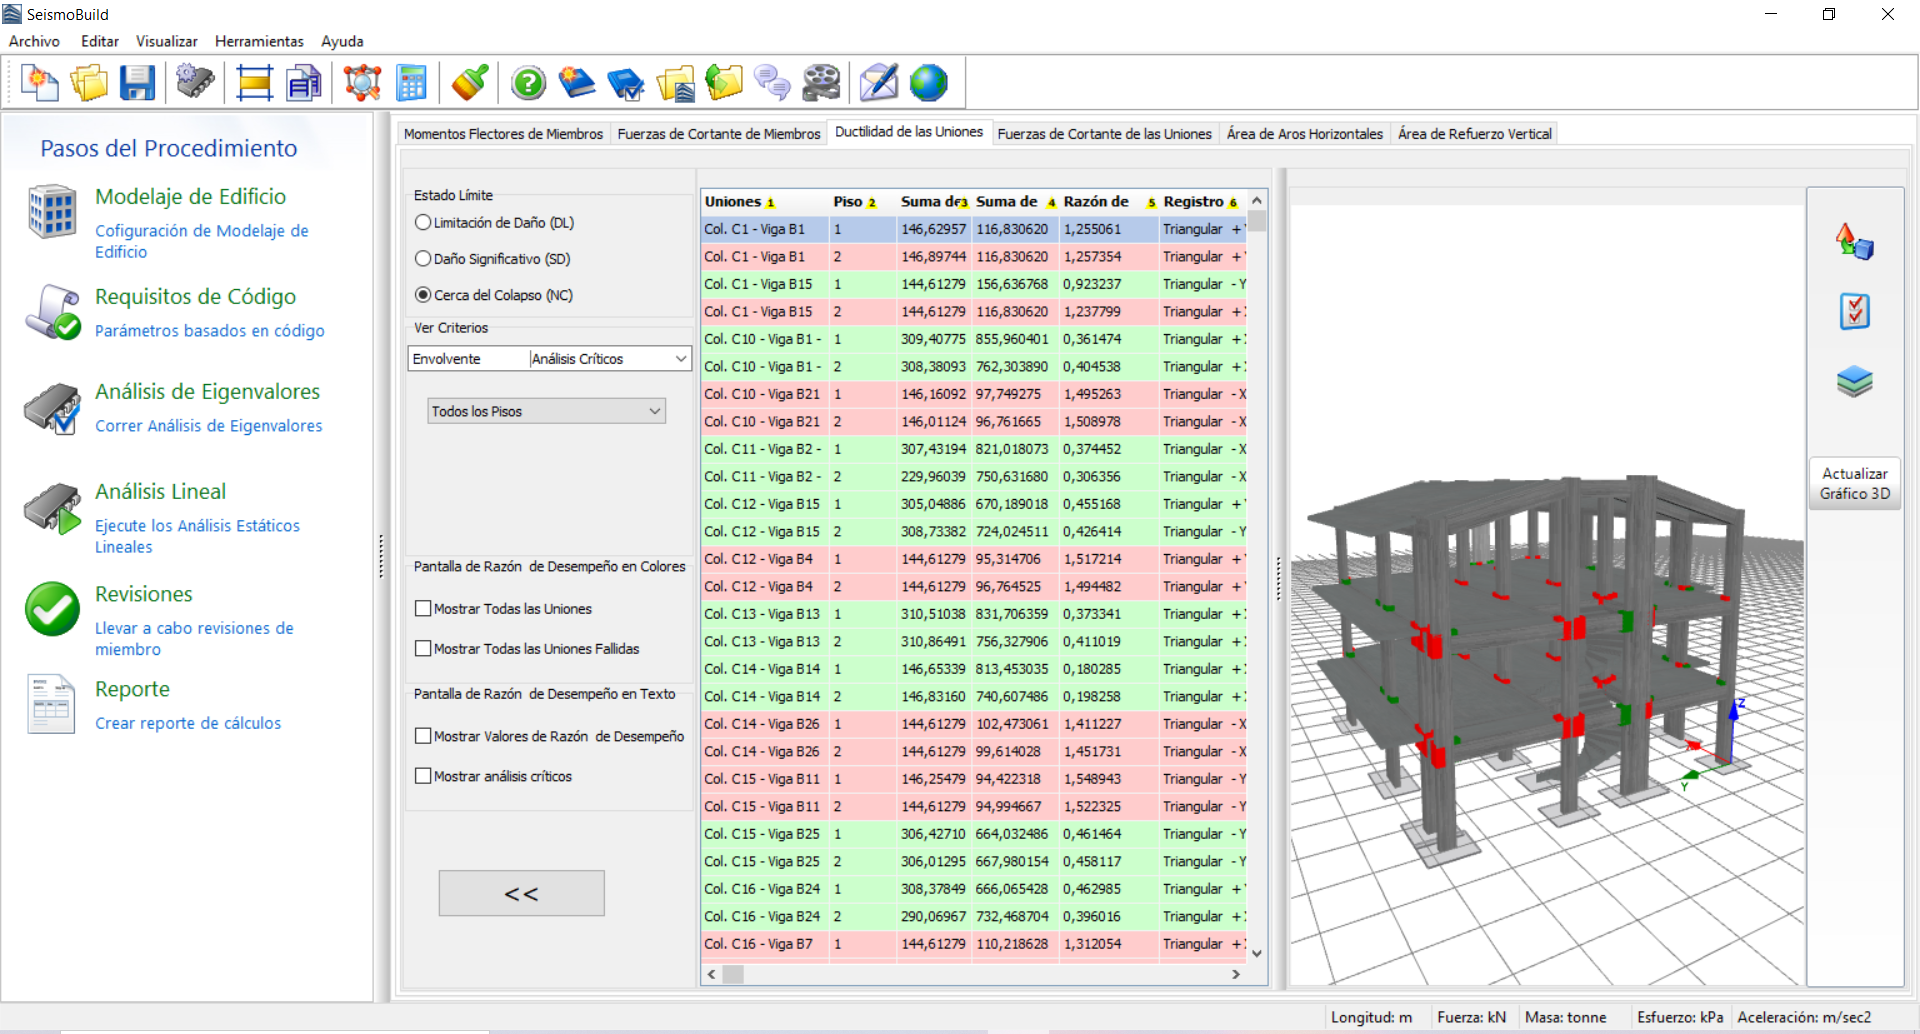This screenshot has width=1920, height=1034.
Task: Enable Mostrar Todas las Uniones Fallidas
Action: coord(423,649)
